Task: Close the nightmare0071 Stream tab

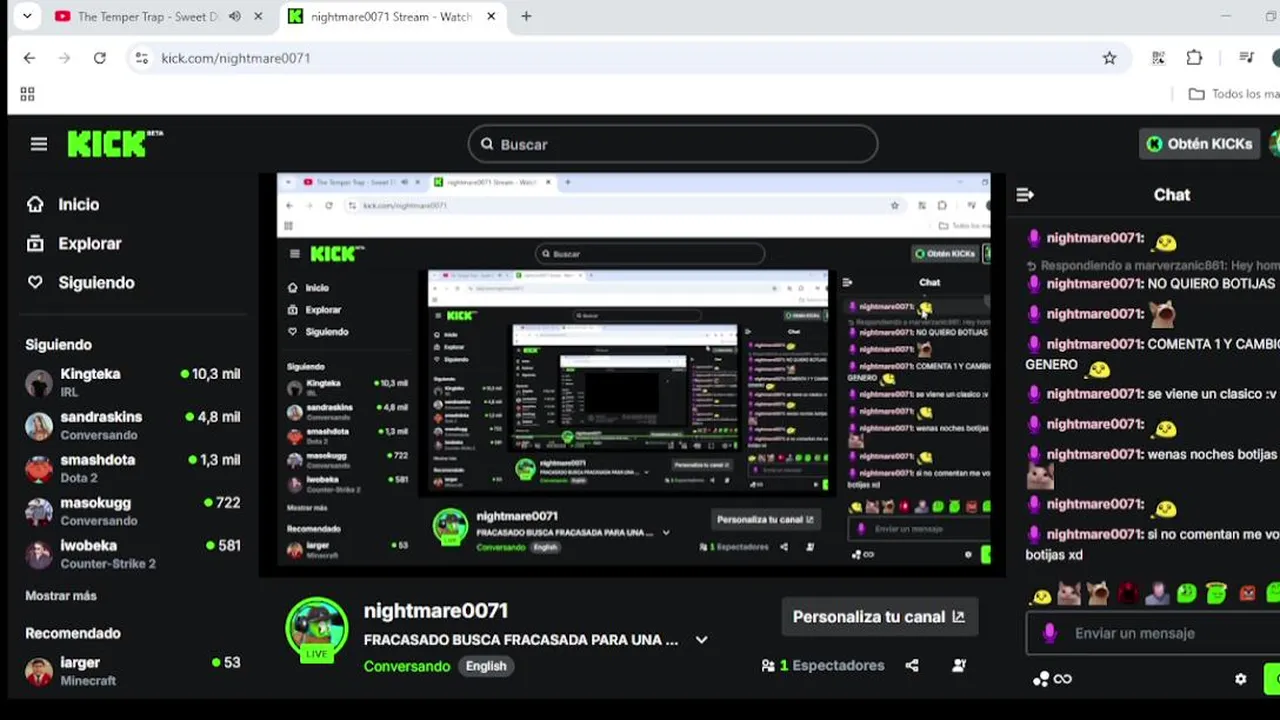Action: (491, 17)
